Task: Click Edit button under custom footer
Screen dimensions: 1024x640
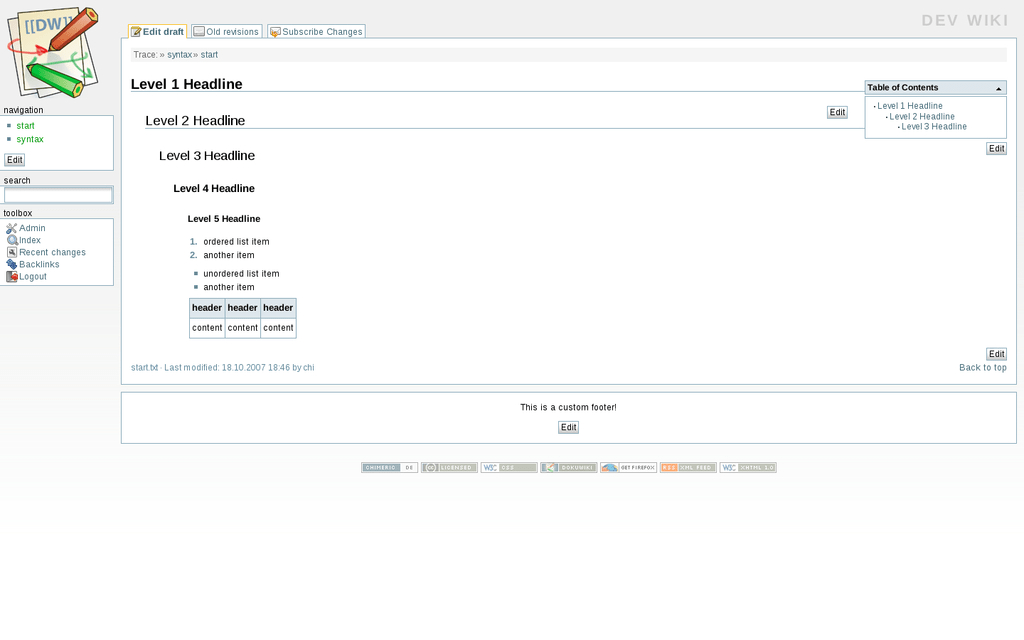Action: [x=568, y=427]
